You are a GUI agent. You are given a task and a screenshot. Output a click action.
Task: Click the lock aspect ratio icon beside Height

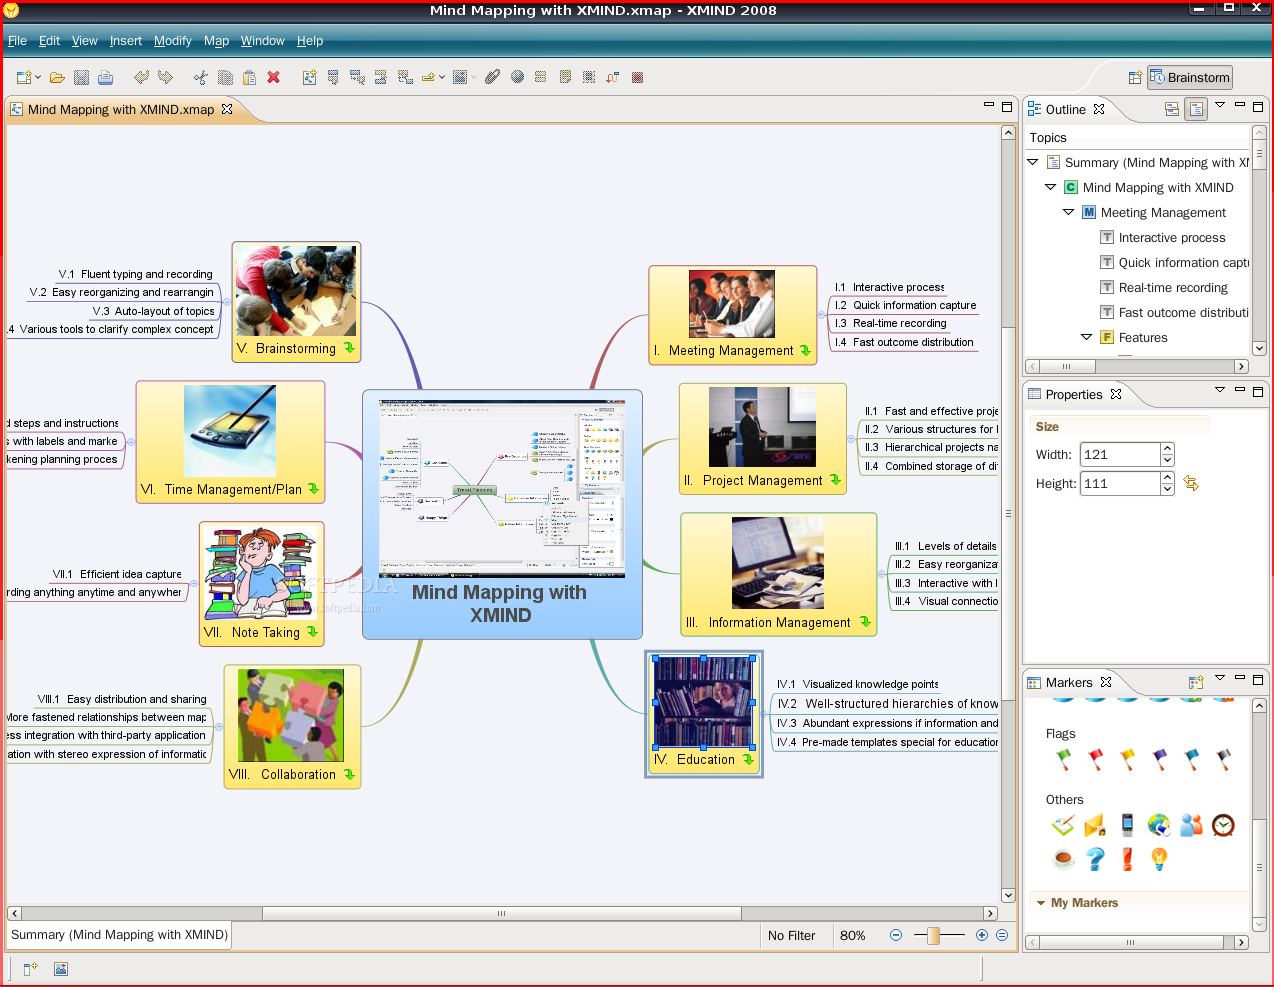pyautogui.click(x=1191, y=483)
